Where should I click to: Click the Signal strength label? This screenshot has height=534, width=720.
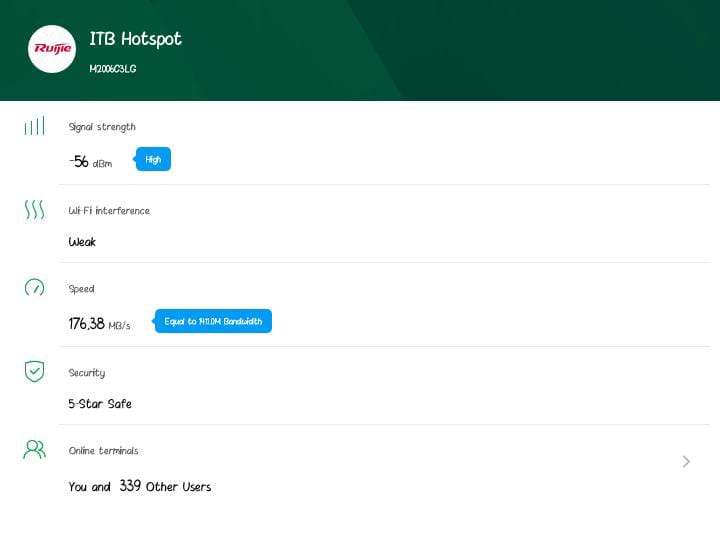click(102, 127)
